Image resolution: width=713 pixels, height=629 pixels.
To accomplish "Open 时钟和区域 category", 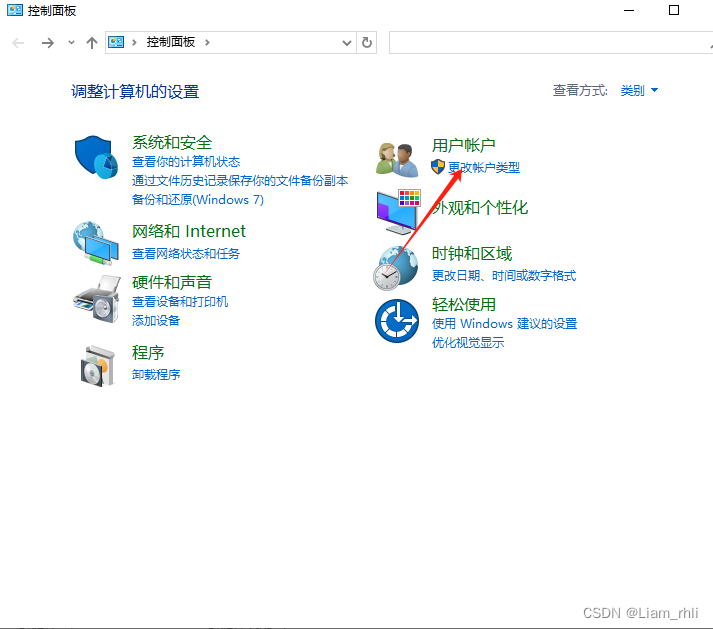I will tap(472, 253).
